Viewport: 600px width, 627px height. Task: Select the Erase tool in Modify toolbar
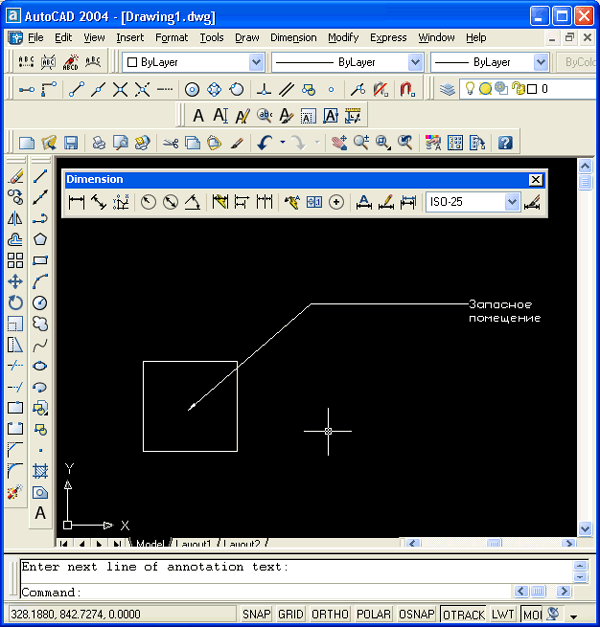click(x=15, y=176)
